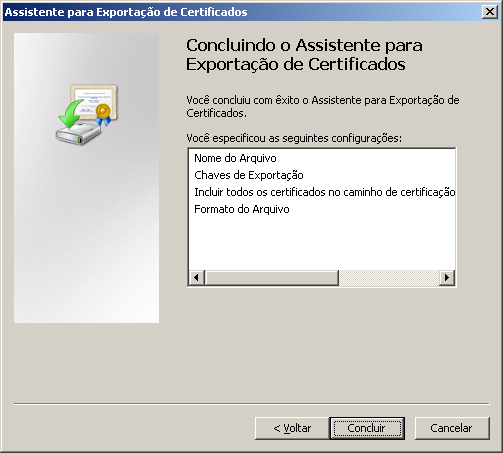This screenshot has height=453, width=503.
Task: Close the Assistente para Exportação de Certificados window
Action: click(490, 12)
